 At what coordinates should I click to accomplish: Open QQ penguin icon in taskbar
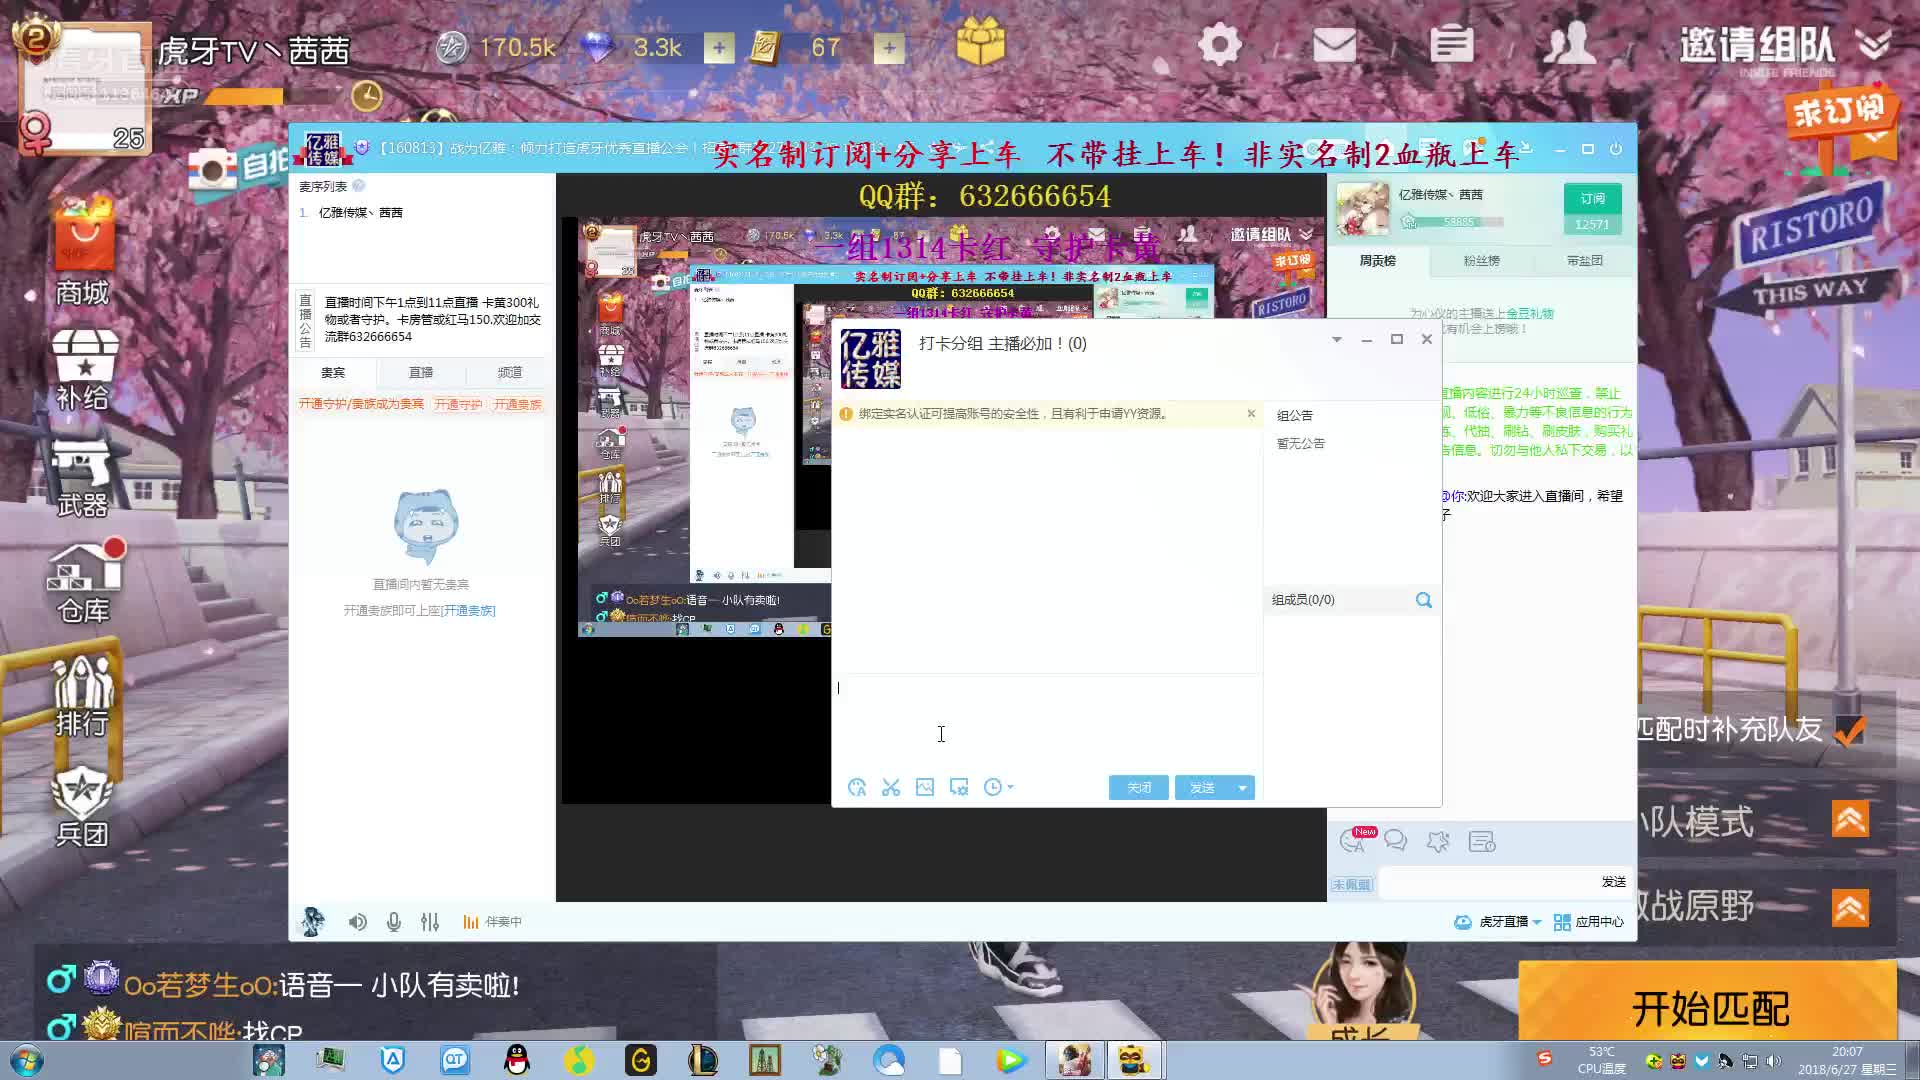517,1060
